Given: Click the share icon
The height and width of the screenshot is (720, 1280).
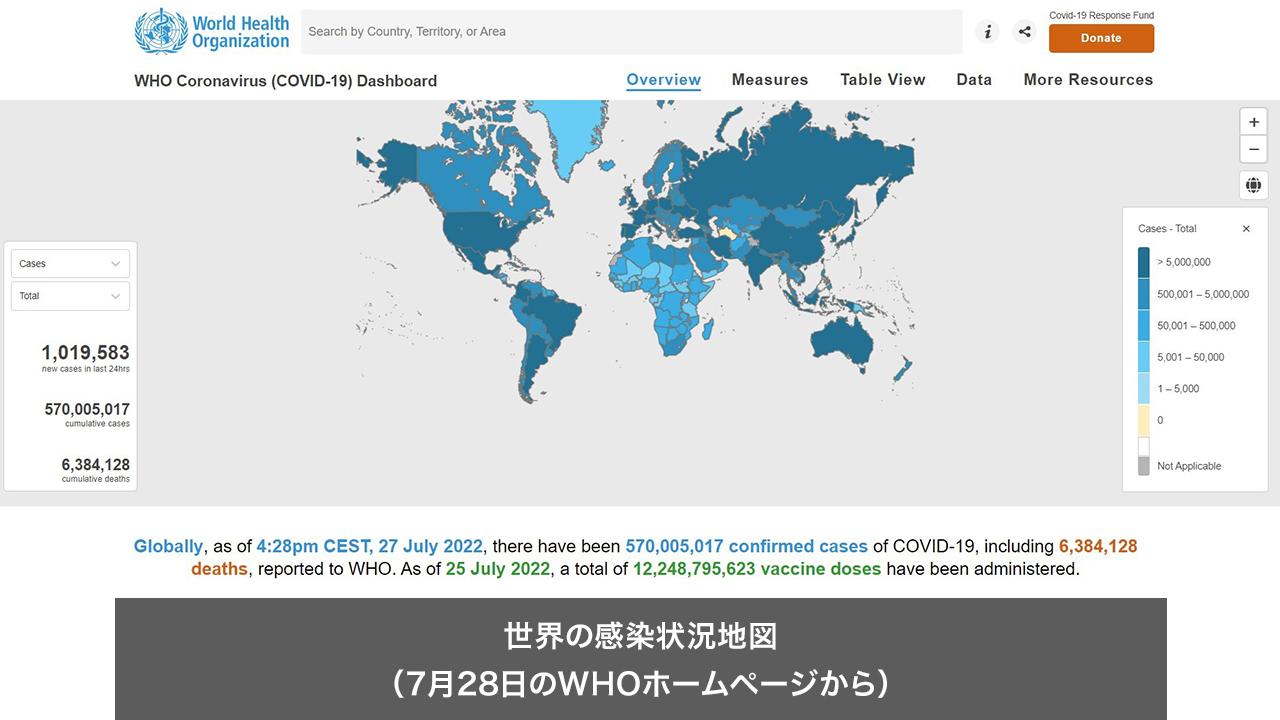Looking at the screenshot, I should pyautogui.click(x=1024, y=31).
